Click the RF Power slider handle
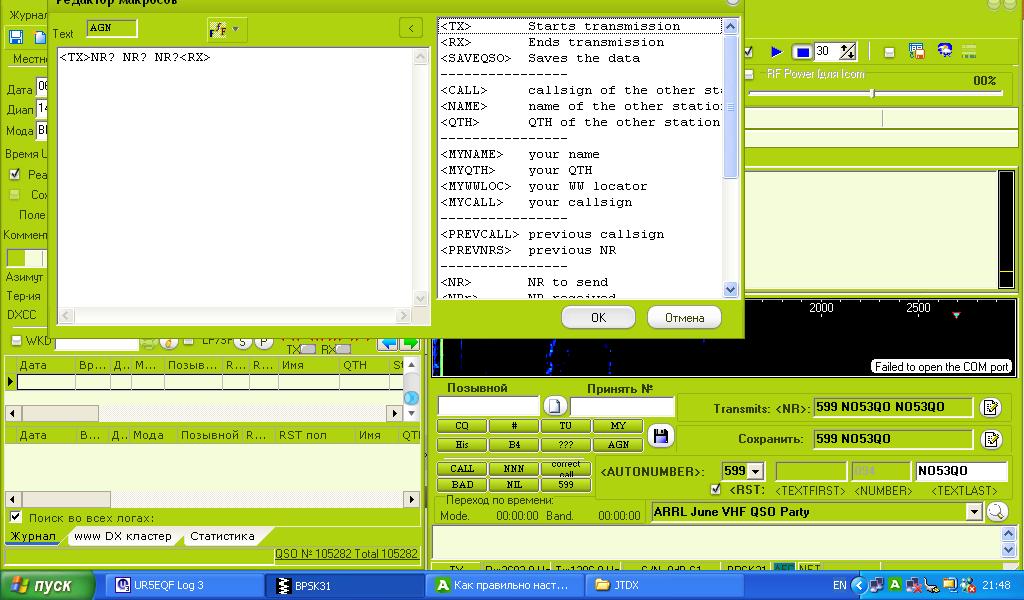Viewport: 1024px width, 600px height. 873,93
